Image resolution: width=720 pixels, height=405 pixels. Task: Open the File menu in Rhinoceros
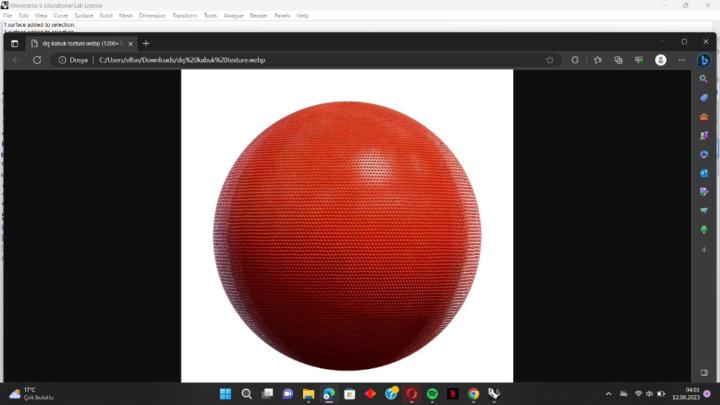pyautogui.click(x=8, y=16)
